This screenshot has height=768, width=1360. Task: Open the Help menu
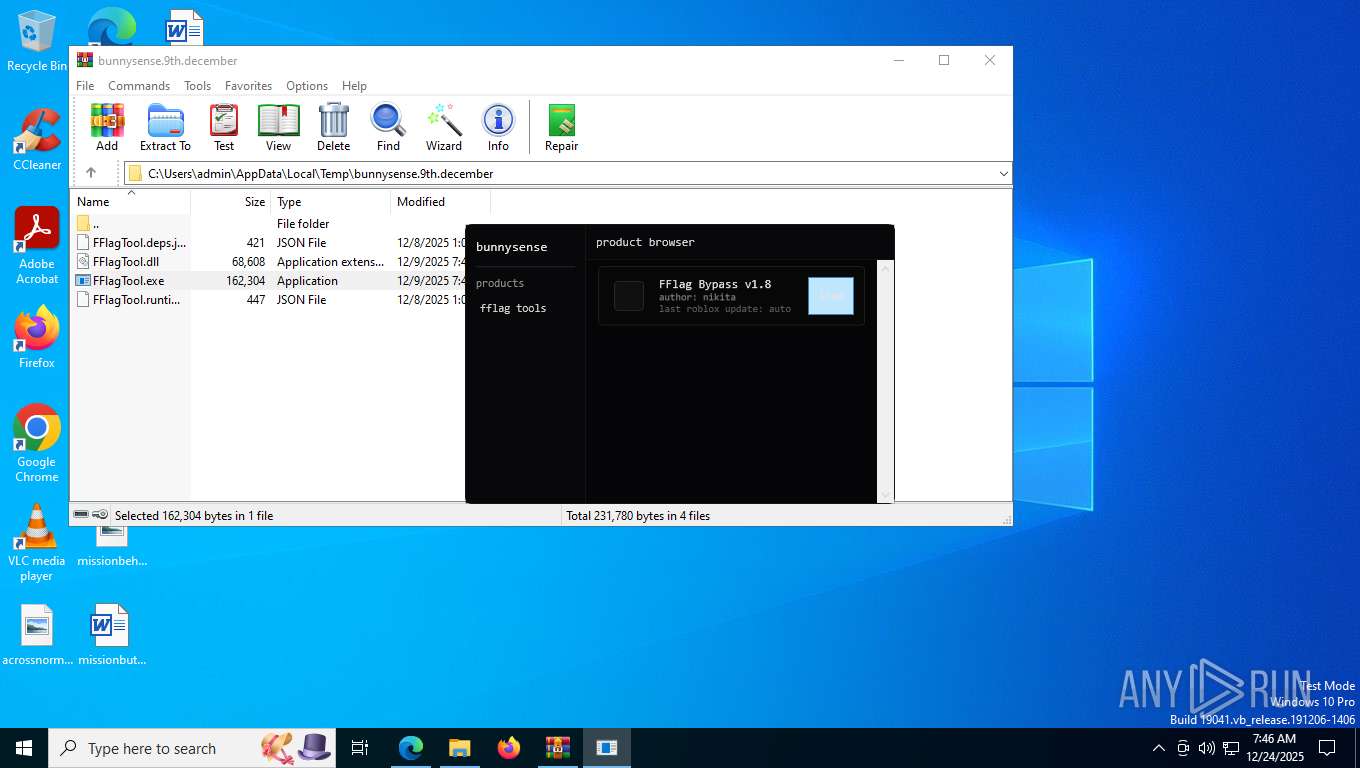pyautogui.click(x=354, y=86)
